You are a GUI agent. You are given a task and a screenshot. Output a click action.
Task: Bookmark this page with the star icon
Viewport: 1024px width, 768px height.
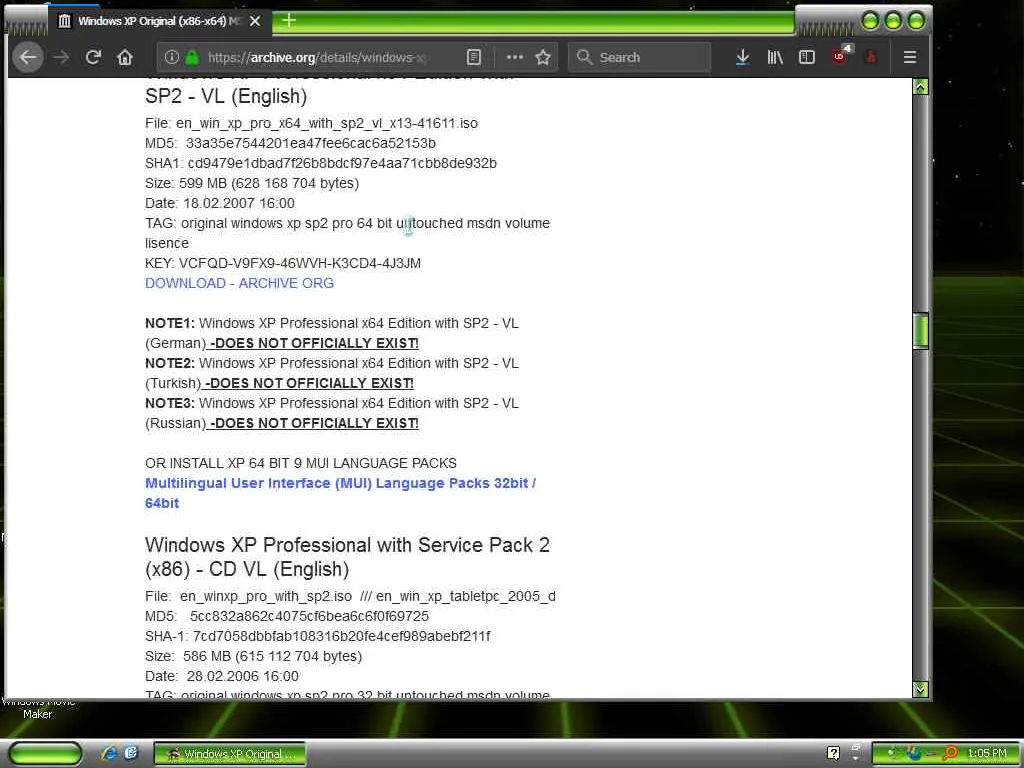tap(543, 57)
